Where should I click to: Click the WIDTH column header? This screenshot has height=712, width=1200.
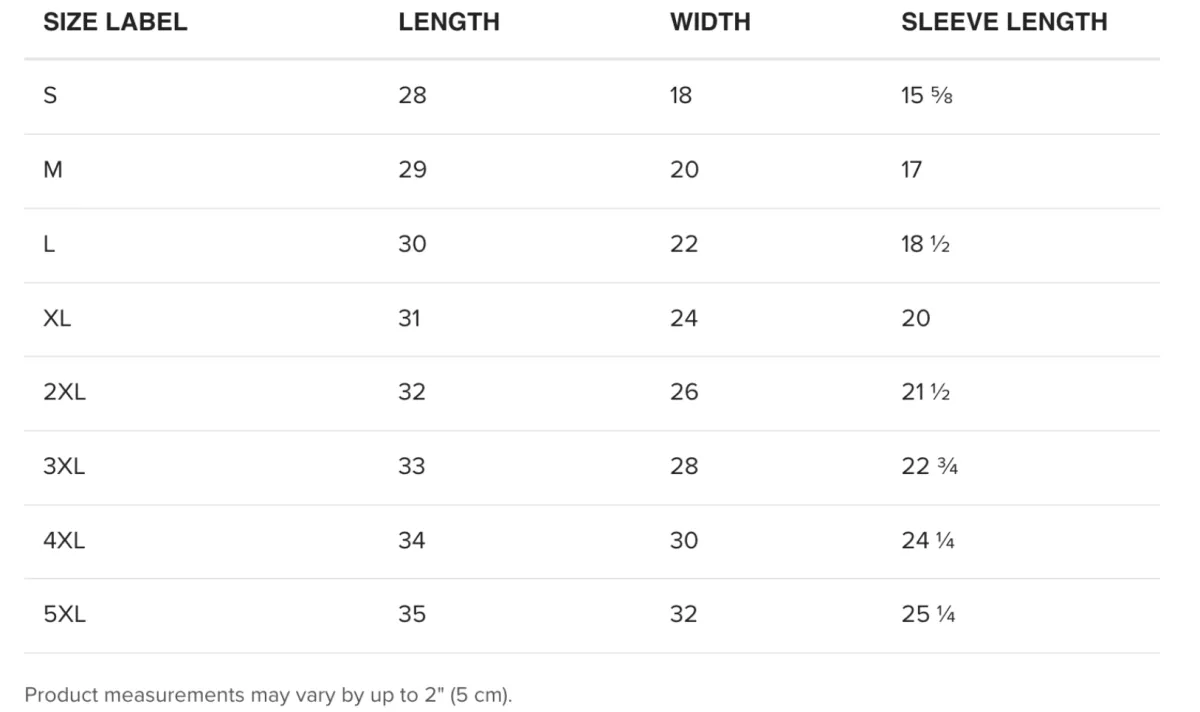point(710,22)
